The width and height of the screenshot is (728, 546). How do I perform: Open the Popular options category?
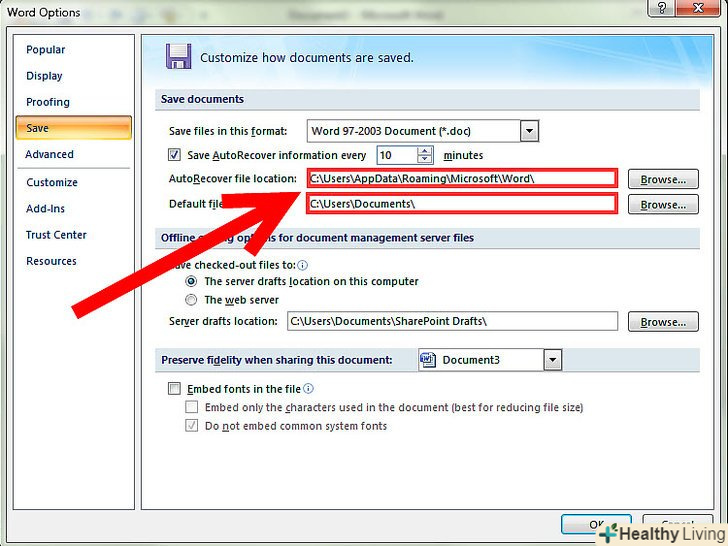46,50
